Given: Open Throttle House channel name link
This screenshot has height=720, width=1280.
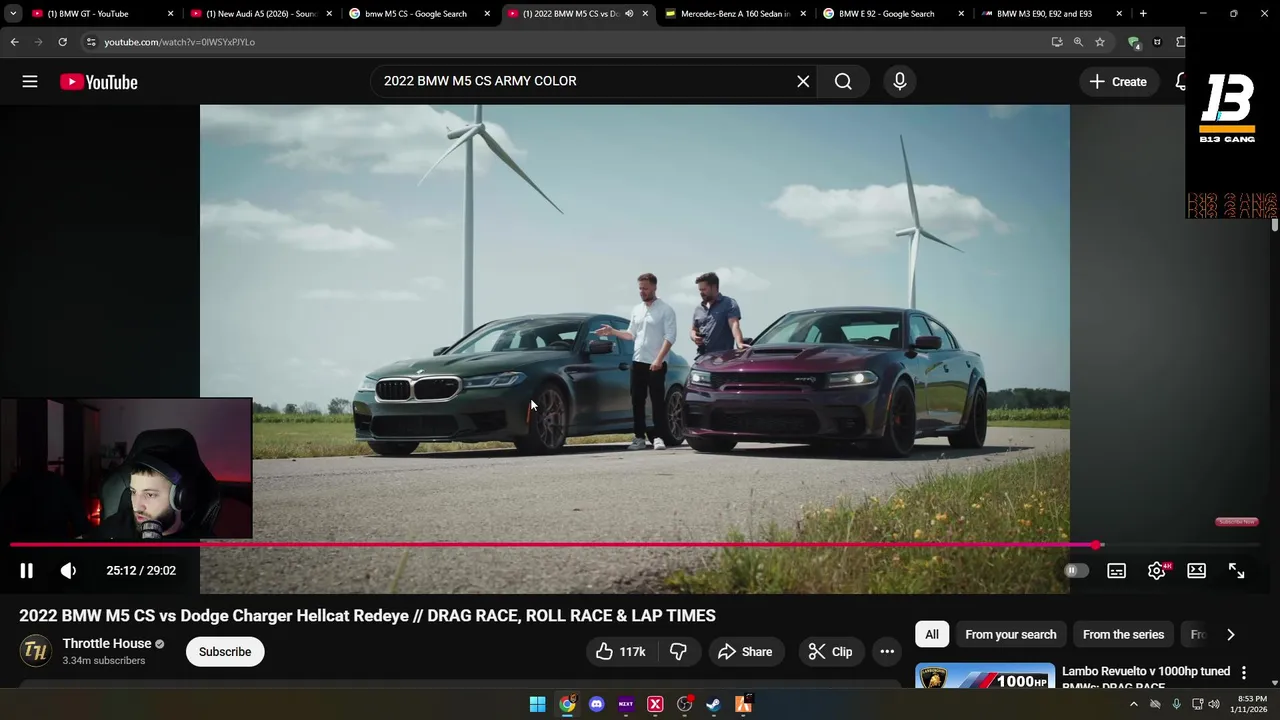Looking at the screenshot, I should coord(107,644).
